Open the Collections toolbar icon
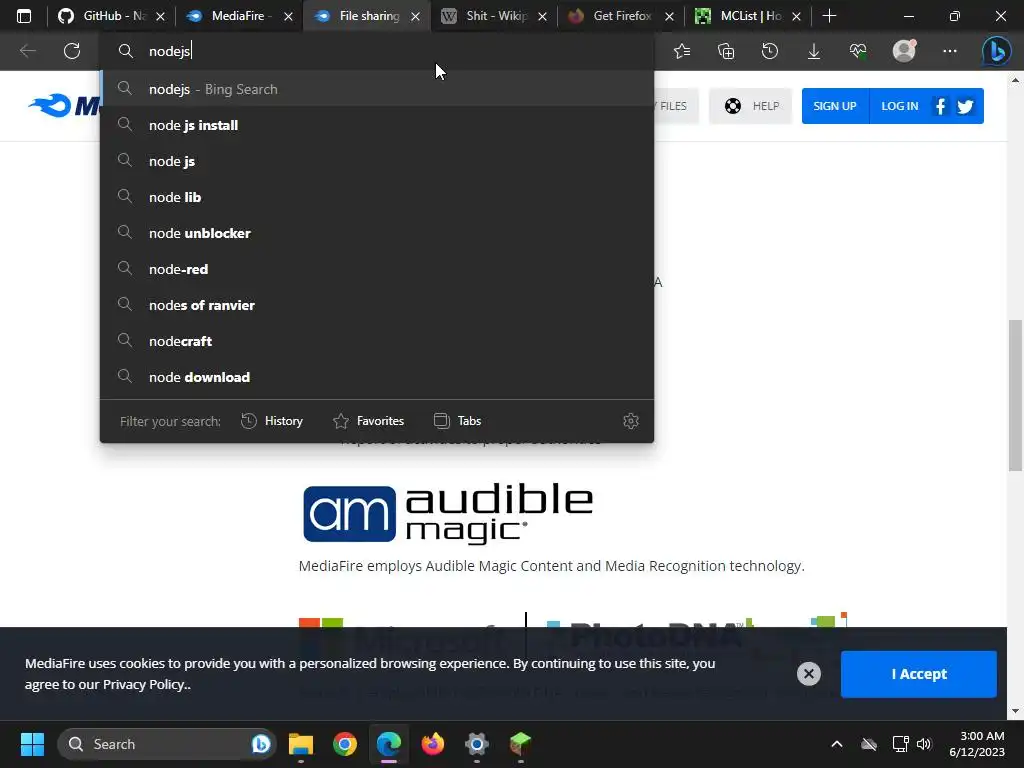The image size is (1024, 768). 726,51
